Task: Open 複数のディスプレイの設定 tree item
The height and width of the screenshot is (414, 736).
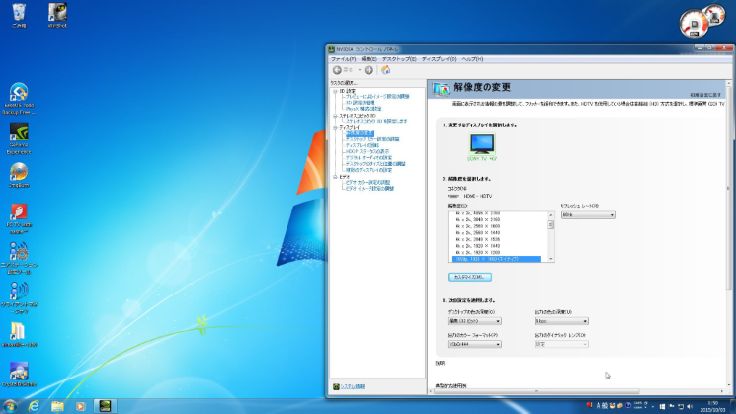Action: tap(368, 170)
